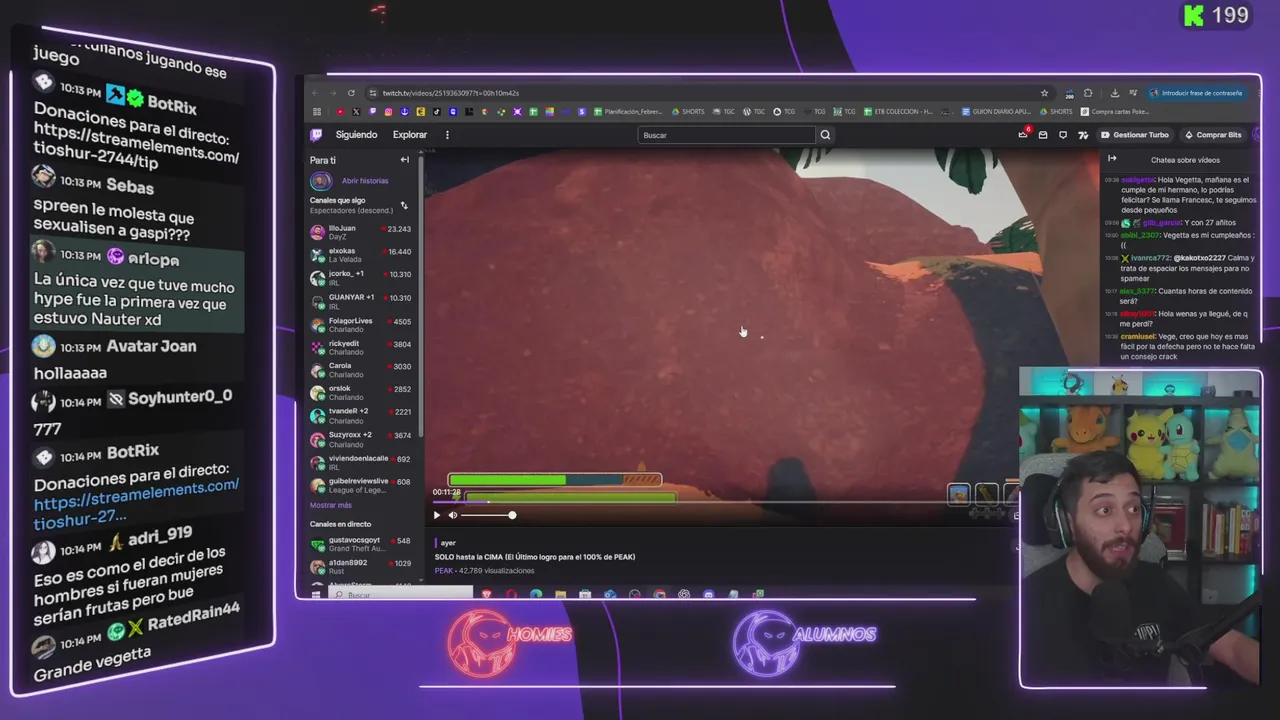
Task: Click Gestionar Turbo button
Action: pyautogui.click(x=1135, y=135)
